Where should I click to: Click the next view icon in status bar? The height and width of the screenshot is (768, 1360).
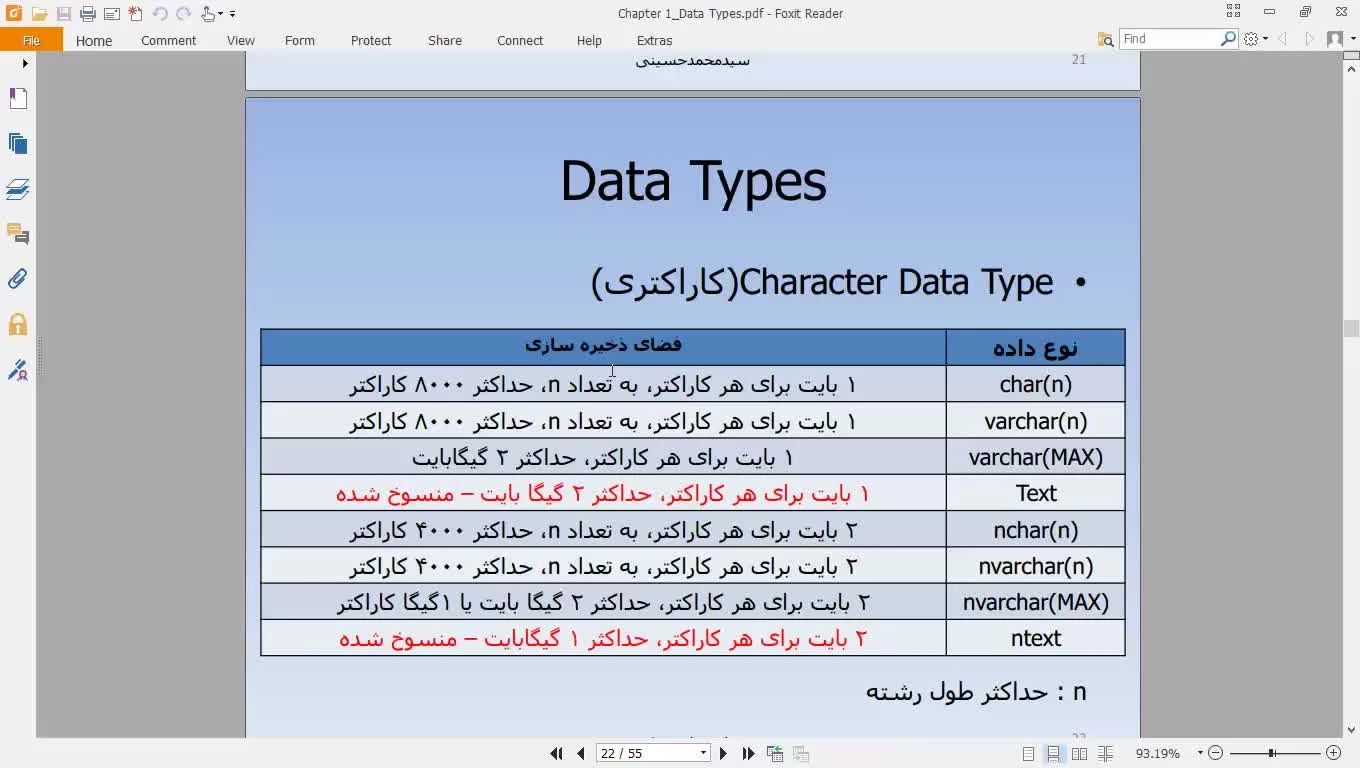(x=800, y=754)
